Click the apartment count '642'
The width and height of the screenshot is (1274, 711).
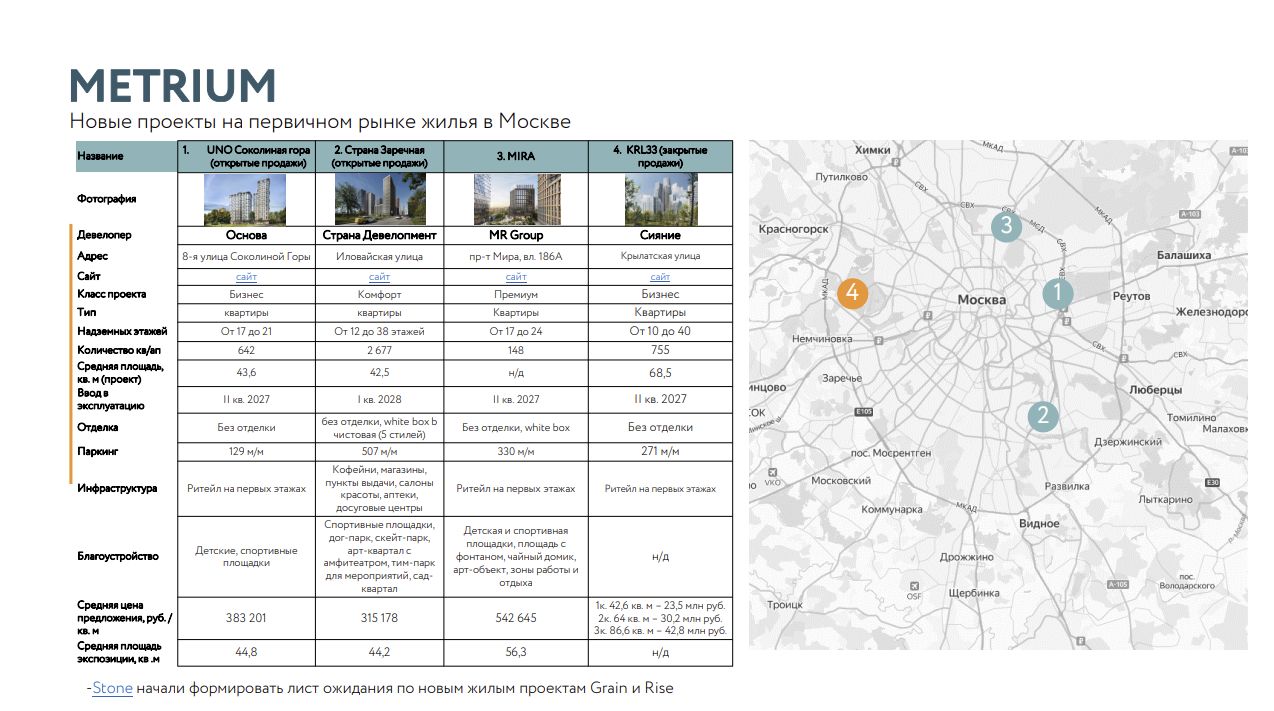[246, 350]
